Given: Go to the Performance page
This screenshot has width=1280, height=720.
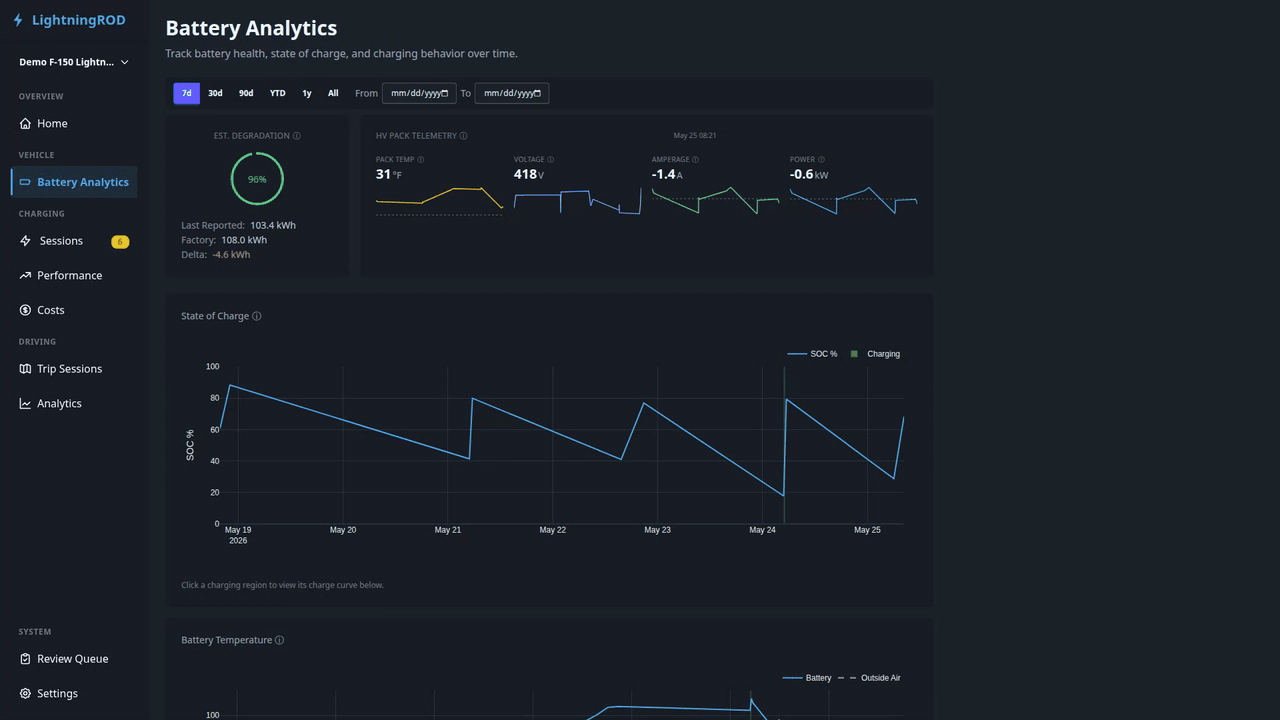Looking at the screenshot, I should (x=74, y=276).
